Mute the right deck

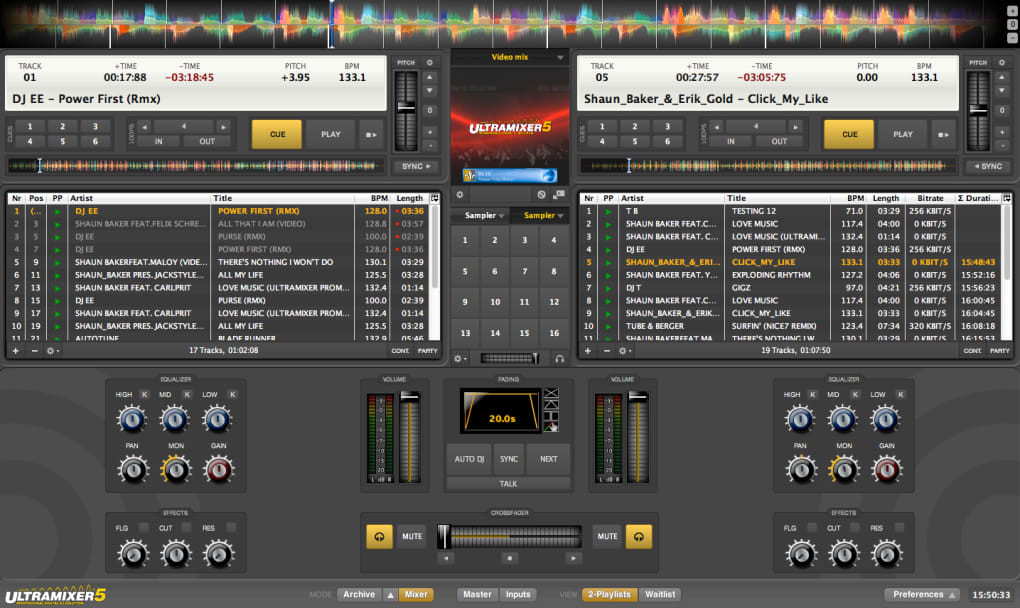click(608, 536)
